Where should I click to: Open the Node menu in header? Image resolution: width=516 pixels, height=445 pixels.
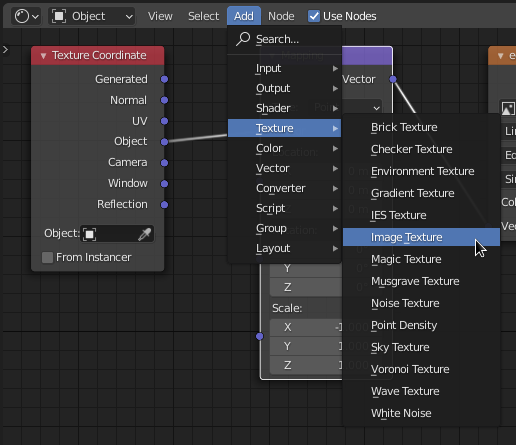coord(281,16)
